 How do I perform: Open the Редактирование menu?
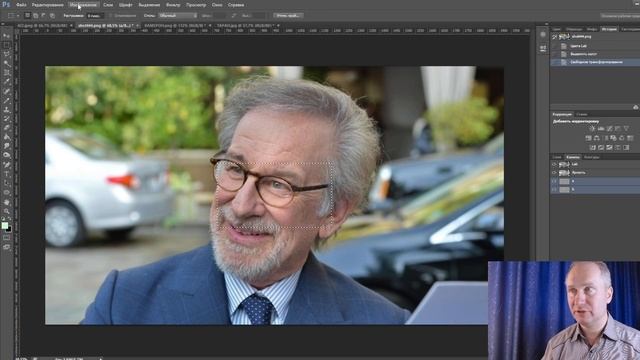47,5
